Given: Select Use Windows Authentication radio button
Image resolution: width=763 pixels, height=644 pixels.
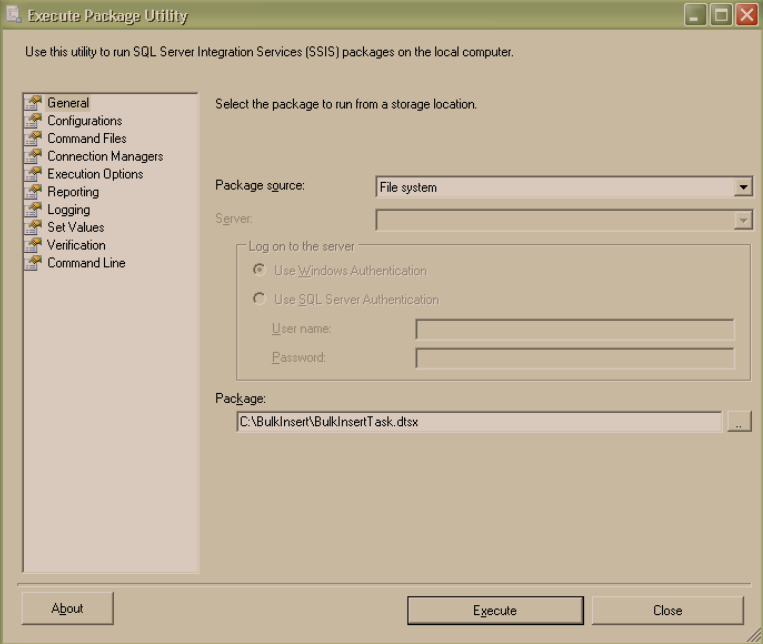Looking at the screenshot, I should point(259,270).
